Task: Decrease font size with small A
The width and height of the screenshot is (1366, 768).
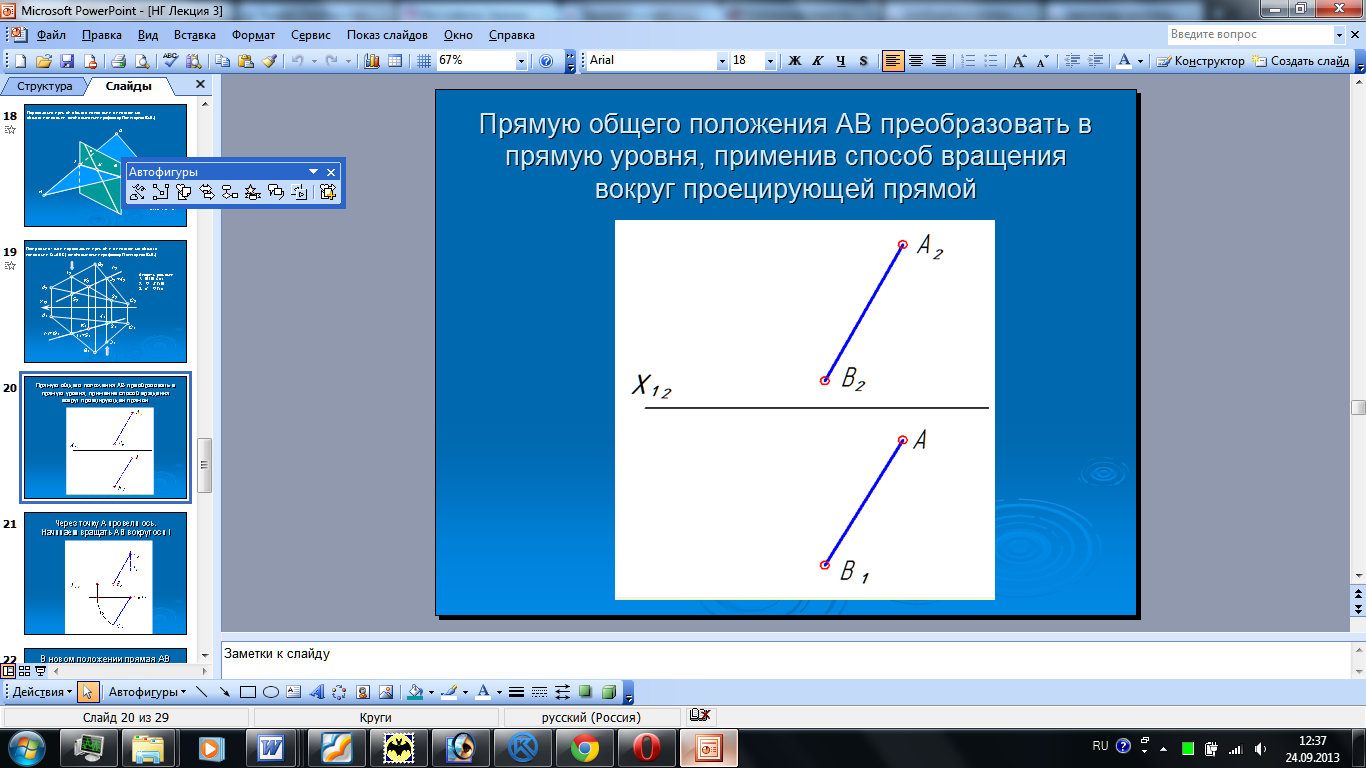Action: [1043, 61]
